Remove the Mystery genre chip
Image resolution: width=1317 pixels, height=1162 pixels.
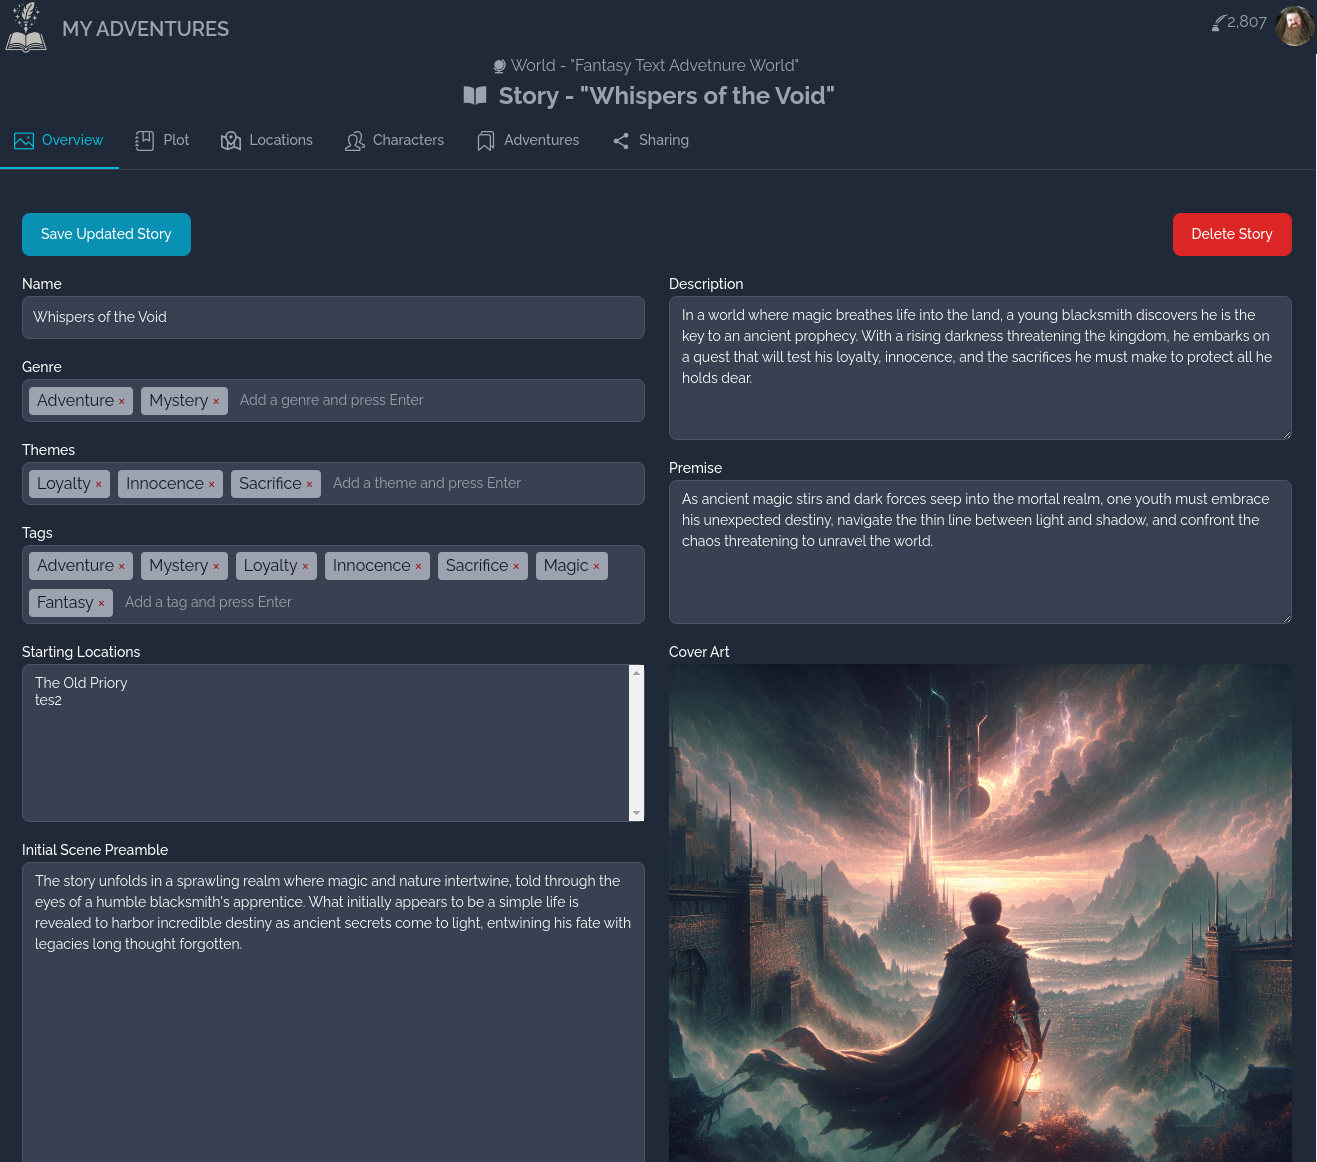pos(216,401)
